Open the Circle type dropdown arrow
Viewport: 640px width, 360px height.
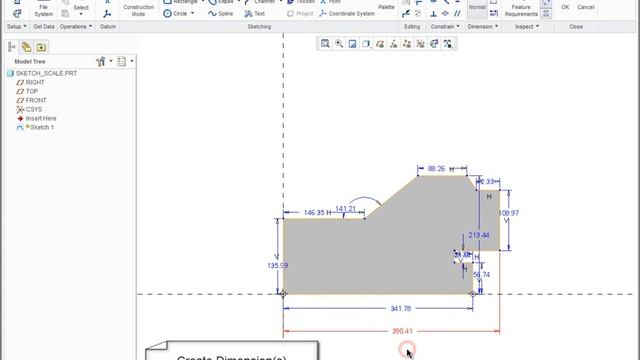pyautogui.click(x=193, y=13)
